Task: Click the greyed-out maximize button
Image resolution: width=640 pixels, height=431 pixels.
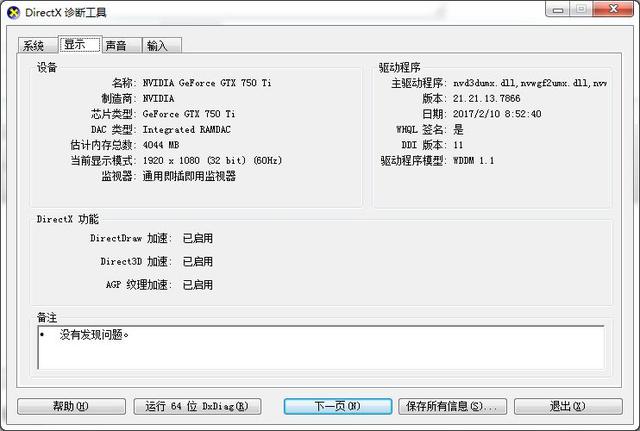Action: (x=581, y=9)
